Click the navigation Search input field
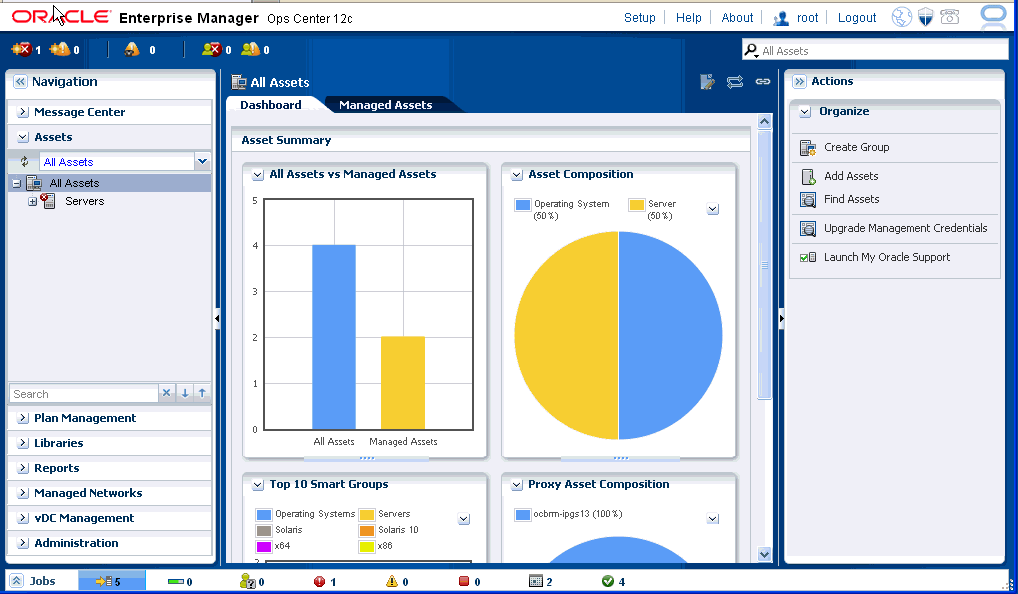 pos(84,394)
